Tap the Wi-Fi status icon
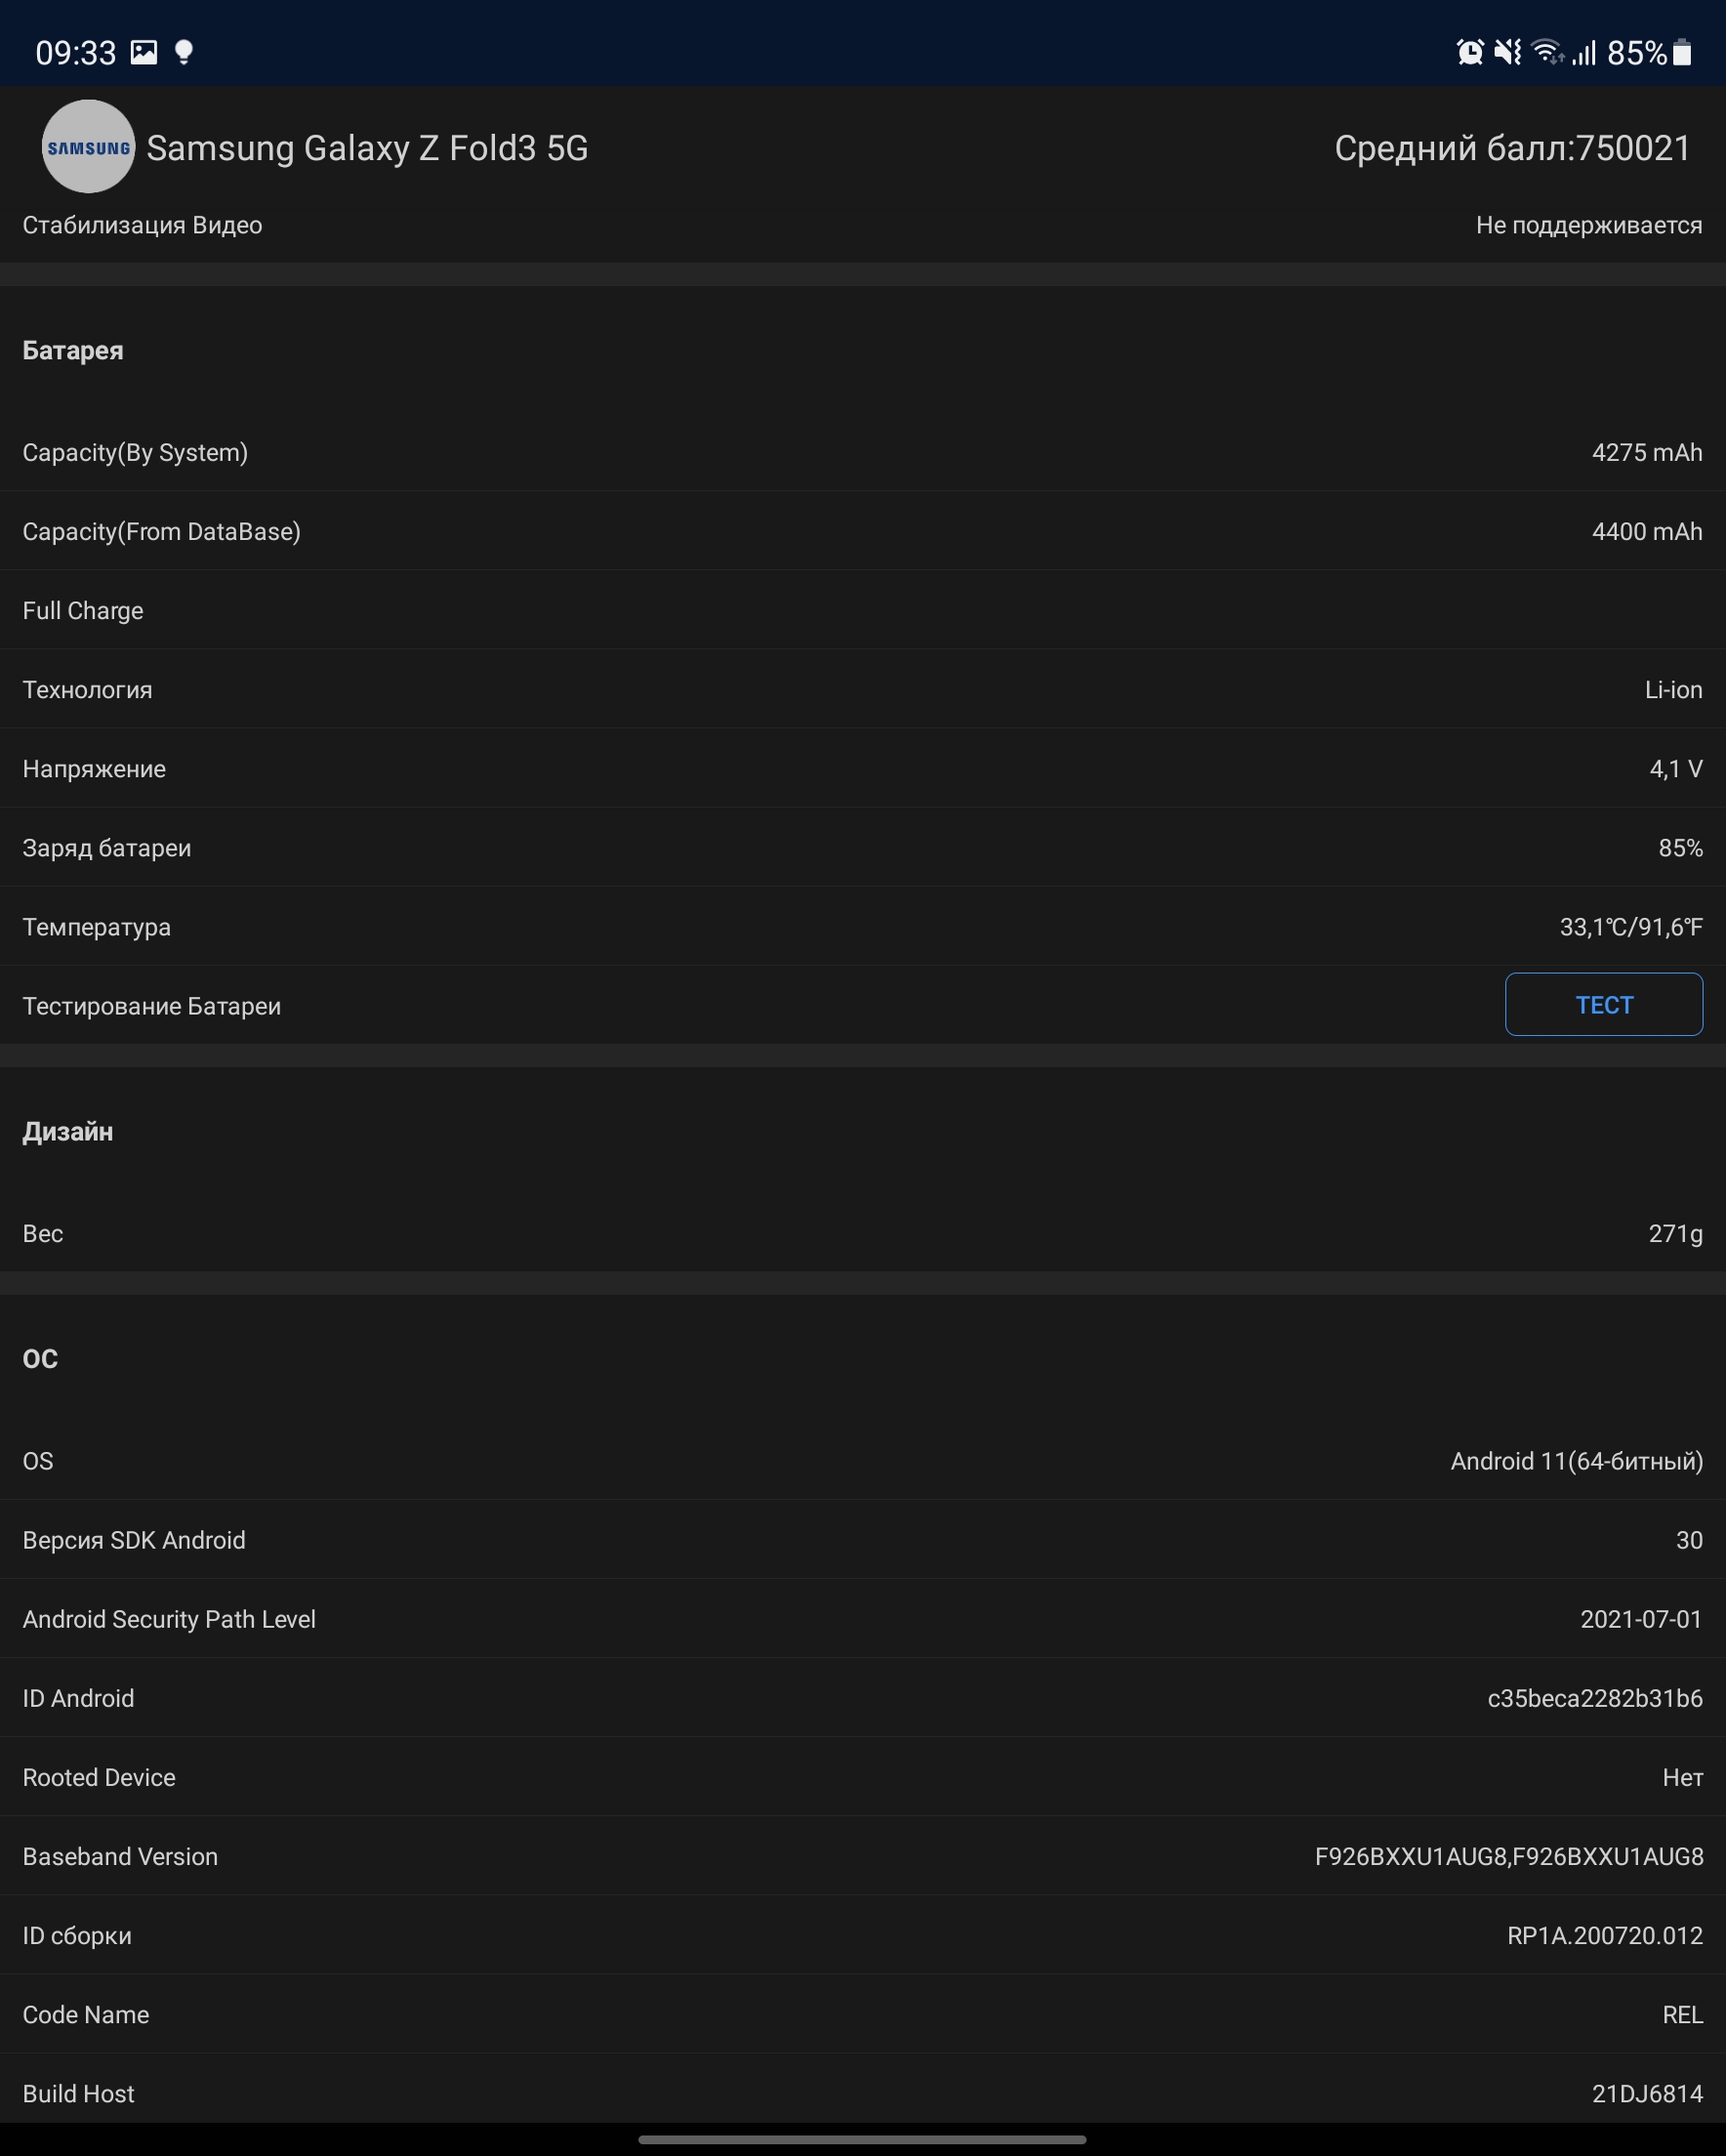 (x=1547, y=52)
